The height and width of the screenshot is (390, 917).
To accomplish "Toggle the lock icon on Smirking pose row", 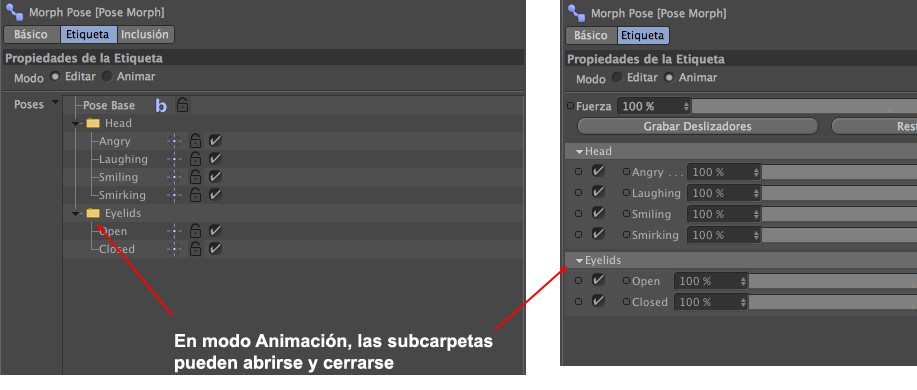I will (195, 194).
